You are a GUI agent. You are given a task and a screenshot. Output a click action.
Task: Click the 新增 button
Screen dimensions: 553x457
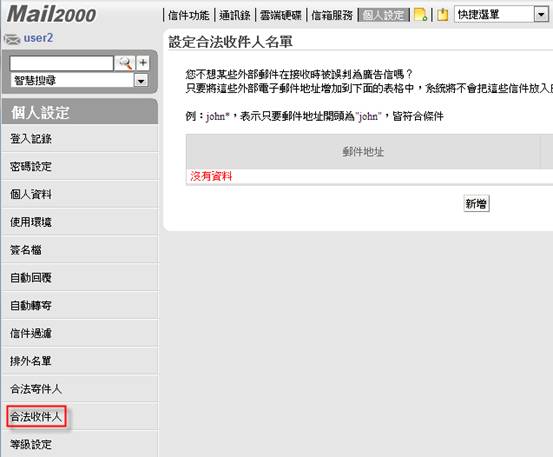point(476,203)
